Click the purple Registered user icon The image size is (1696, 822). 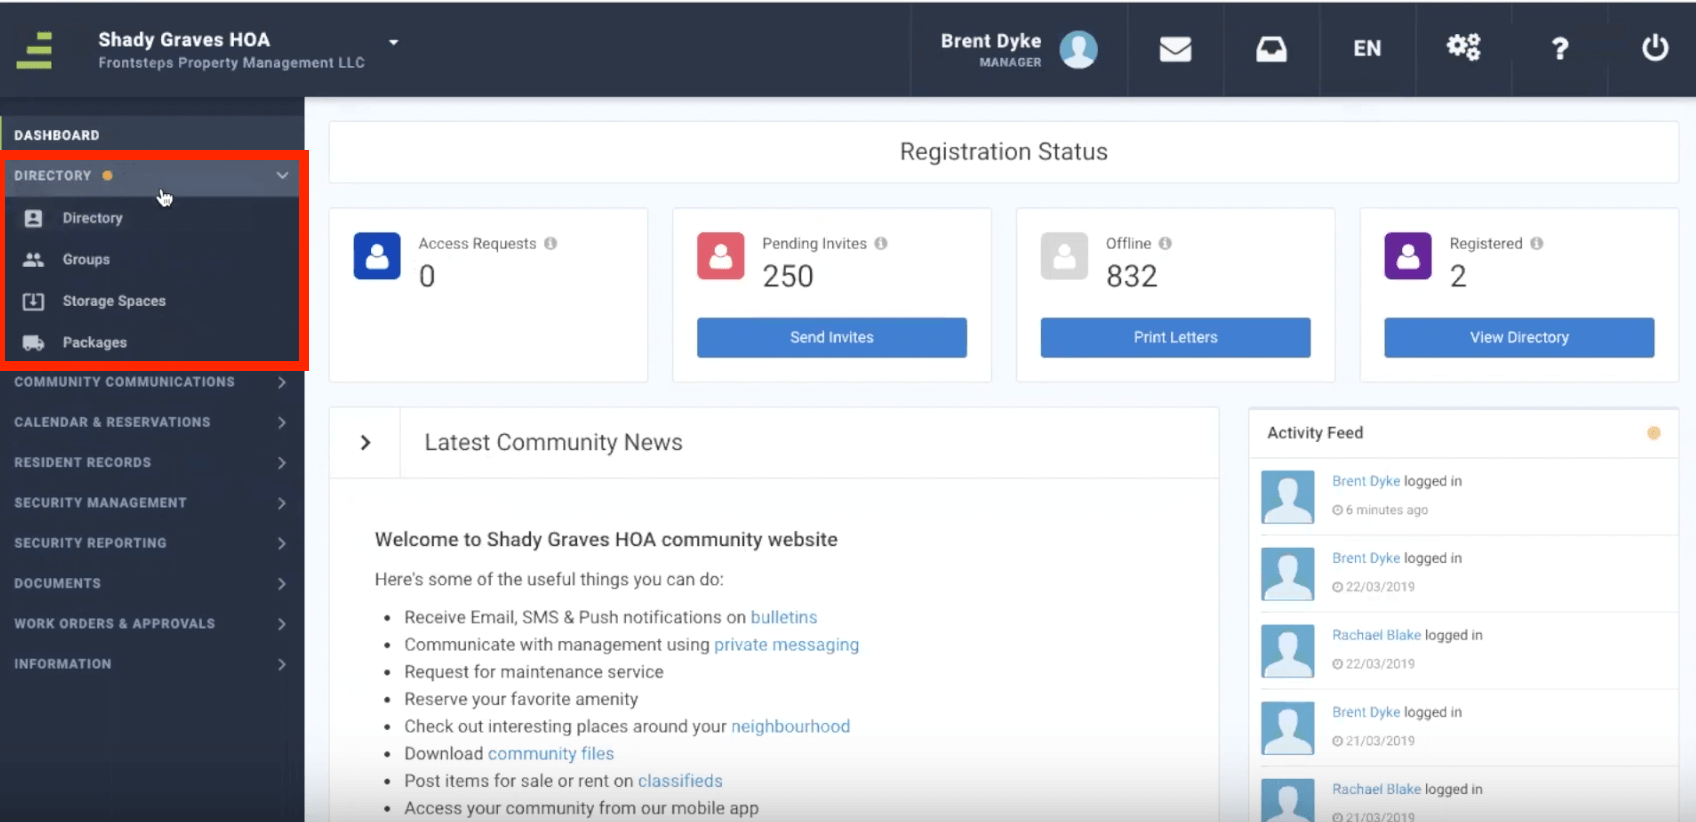click(1408, 256)
